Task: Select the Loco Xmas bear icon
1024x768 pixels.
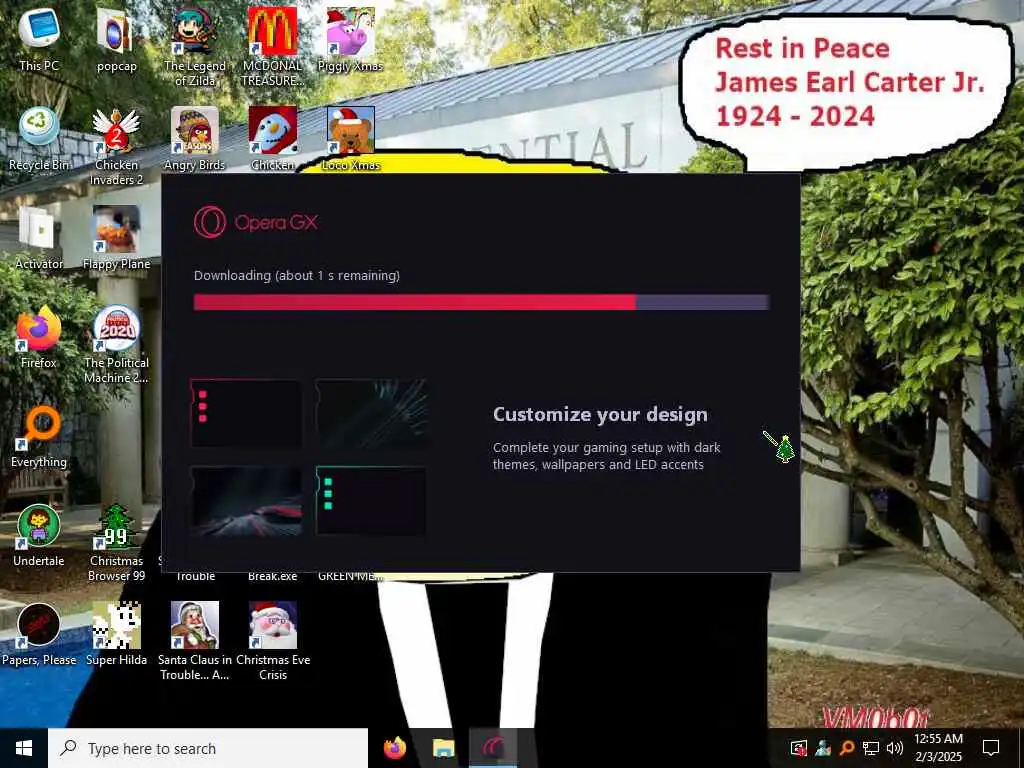Action: click(x=351, y=138)
